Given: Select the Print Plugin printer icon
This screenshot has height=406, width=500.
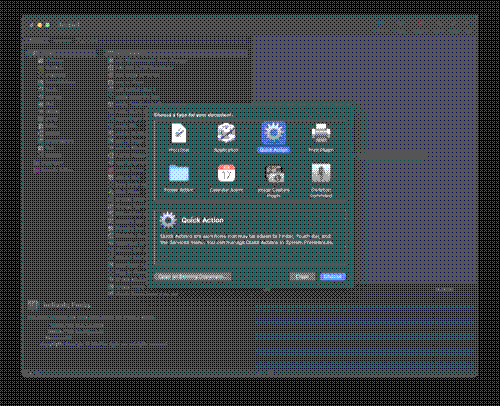Looking at the screenshot, I should point(321,133).
